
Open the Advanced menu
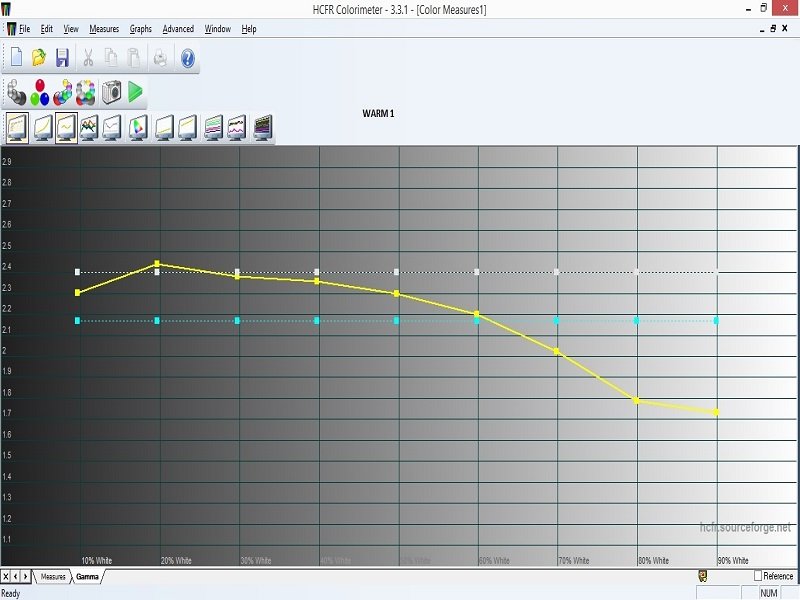coord(178,28)
